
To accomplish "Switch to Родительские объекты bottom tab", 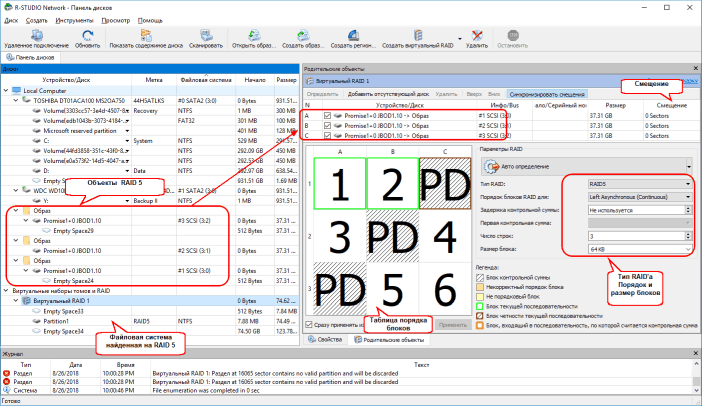I will tap(389, 340).
